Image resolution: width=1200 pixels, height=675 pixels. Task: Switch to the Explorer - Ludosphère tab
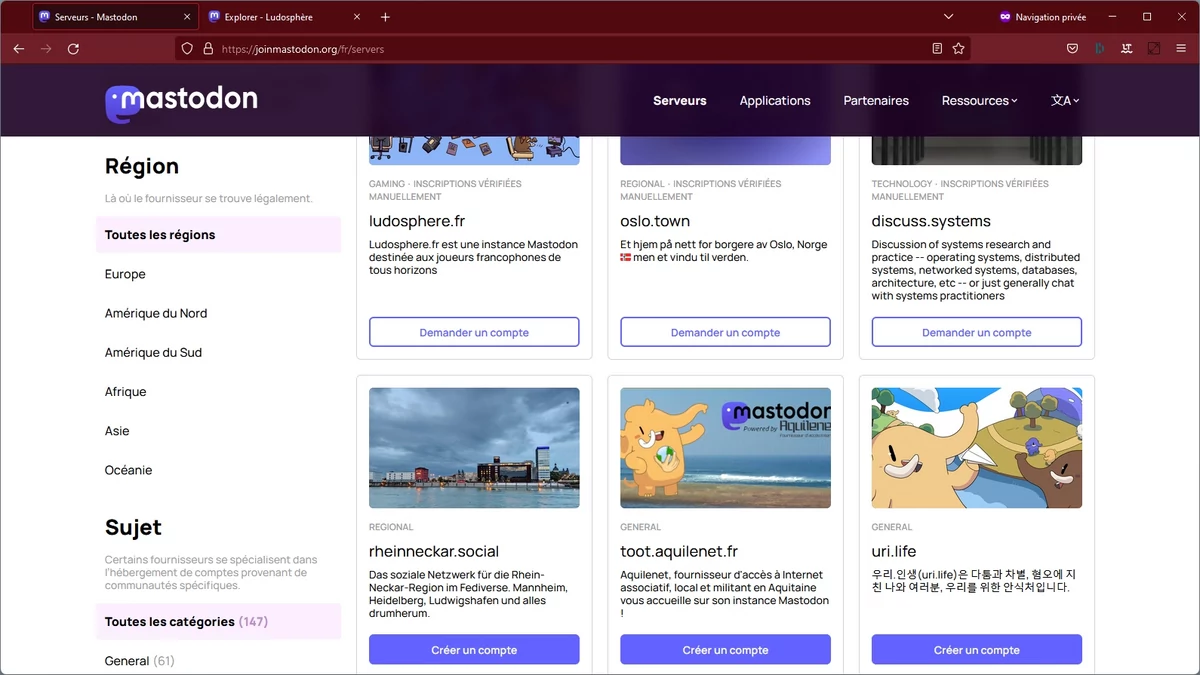click(x=285, y=17)
